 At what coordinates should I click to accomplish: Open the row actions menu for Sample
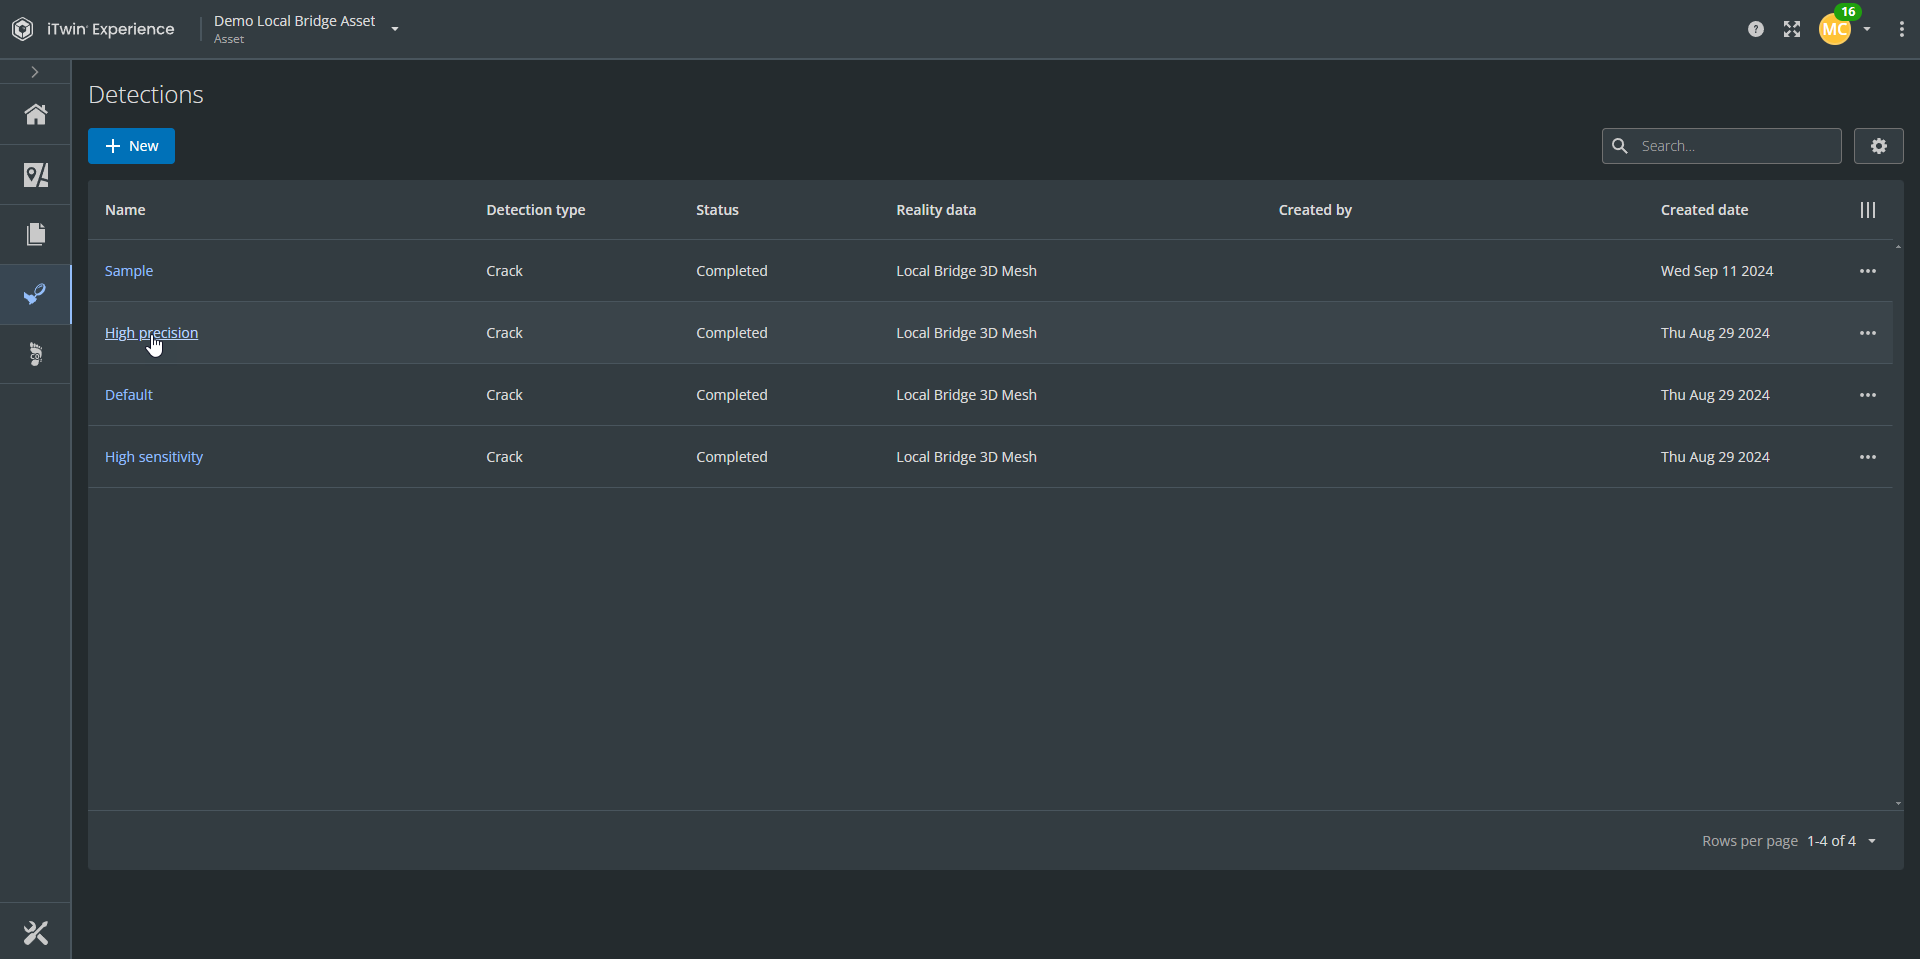pos(1868,271)
